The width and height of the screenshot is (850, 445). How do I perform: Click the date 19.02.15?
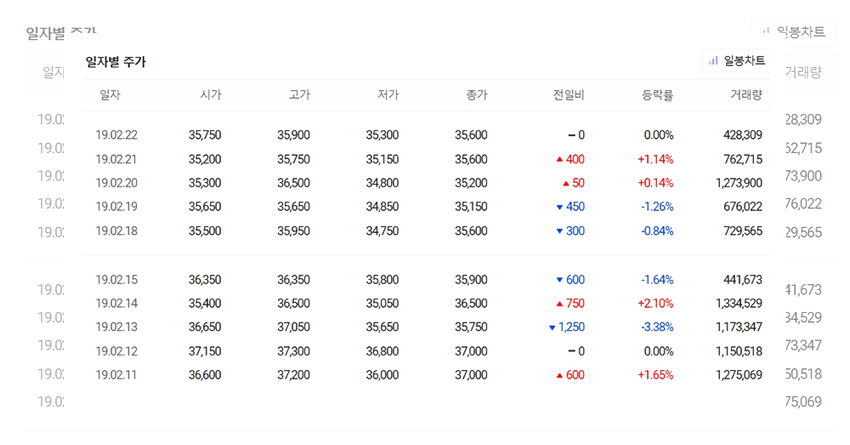tap(117, 280)
